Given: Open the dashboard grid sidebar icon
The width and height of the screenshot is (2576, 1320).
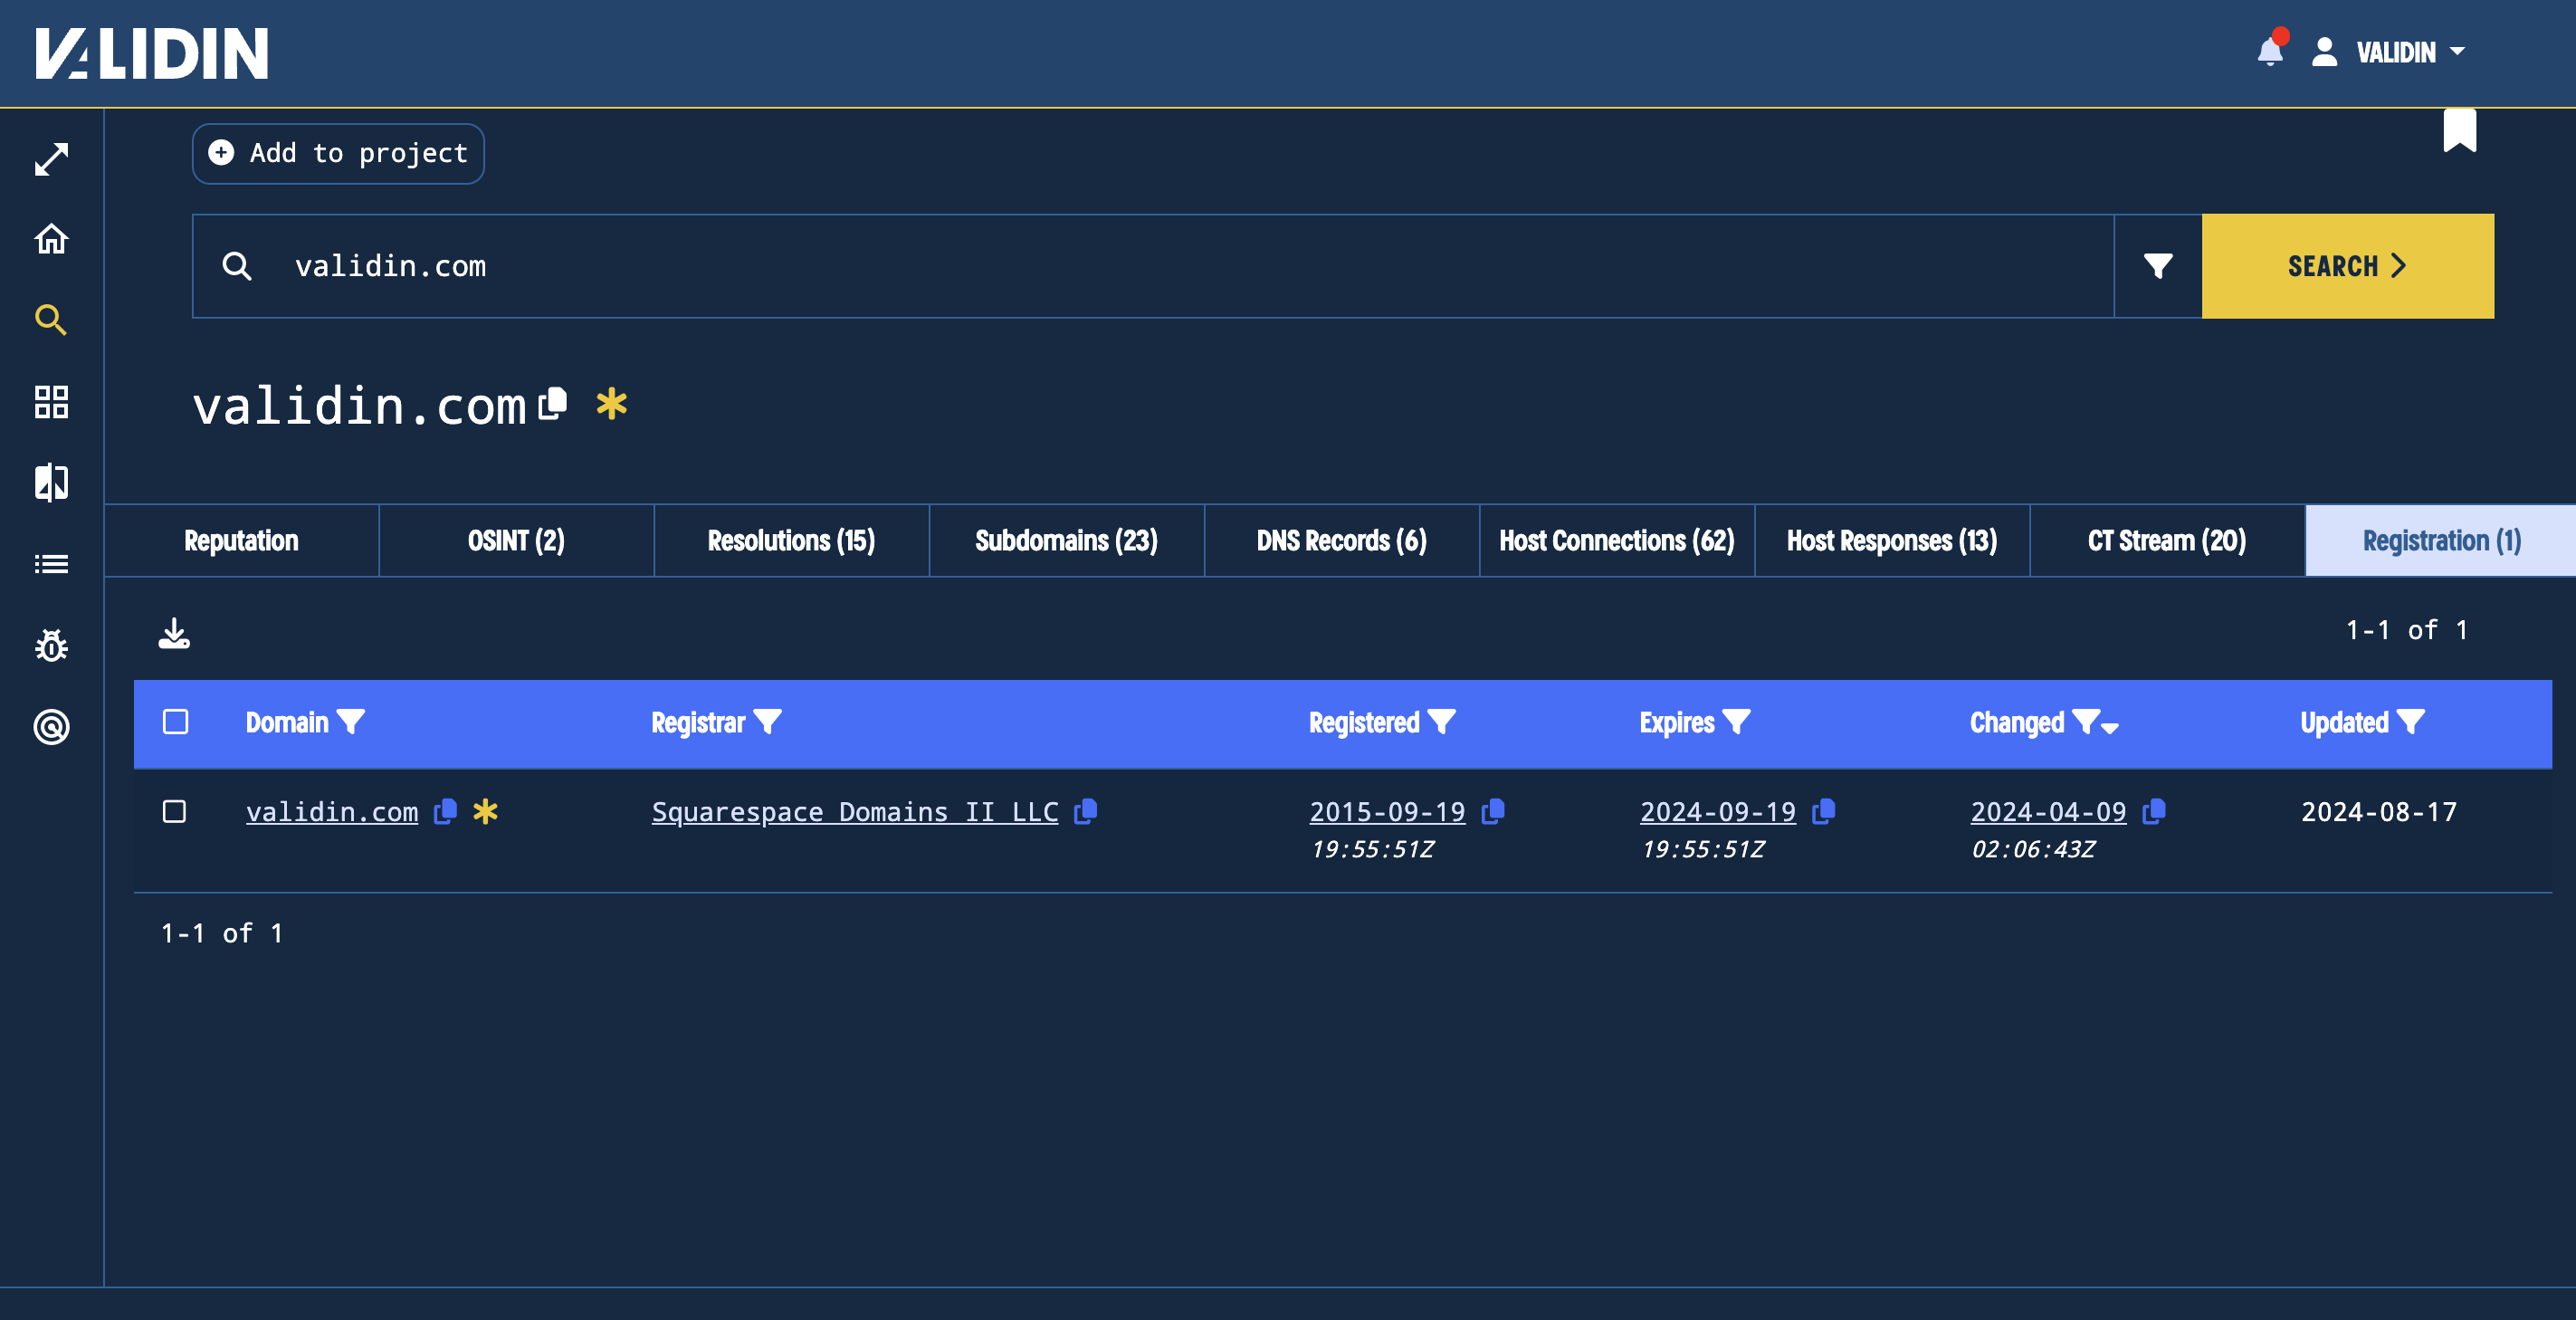Looking at the screenshot, I should [51, 402].
